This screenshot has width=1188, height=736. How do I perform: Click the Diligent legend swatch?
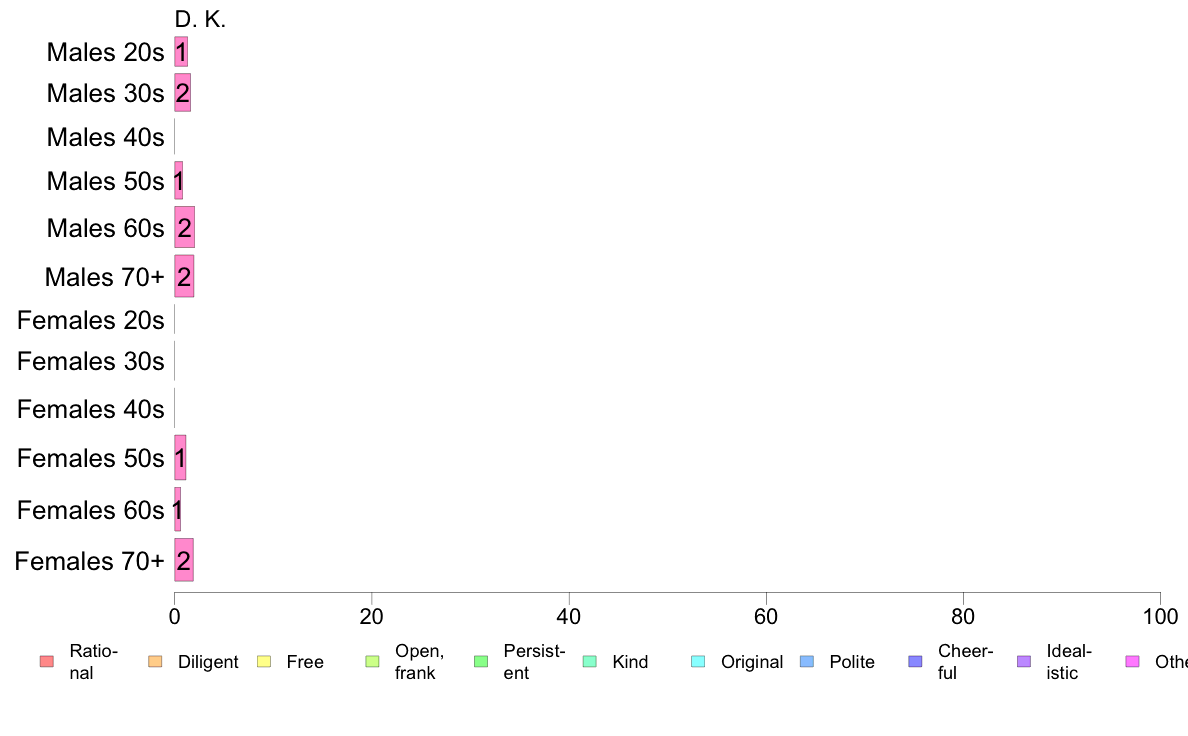(155, 662)
